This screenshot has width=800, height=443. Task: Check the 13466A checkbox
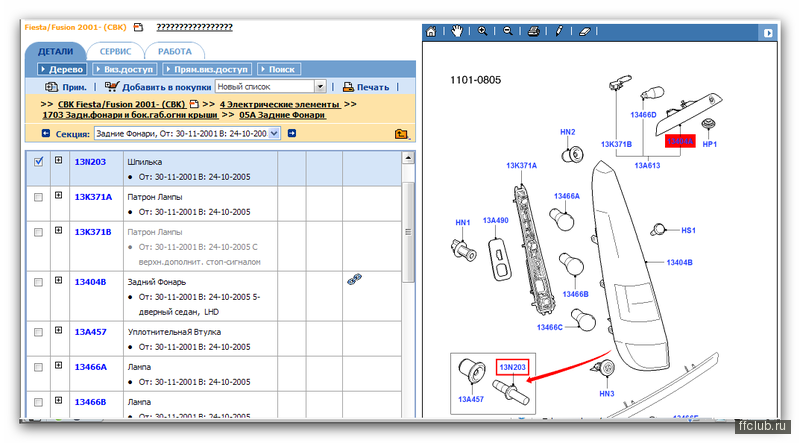pos(38,367)
